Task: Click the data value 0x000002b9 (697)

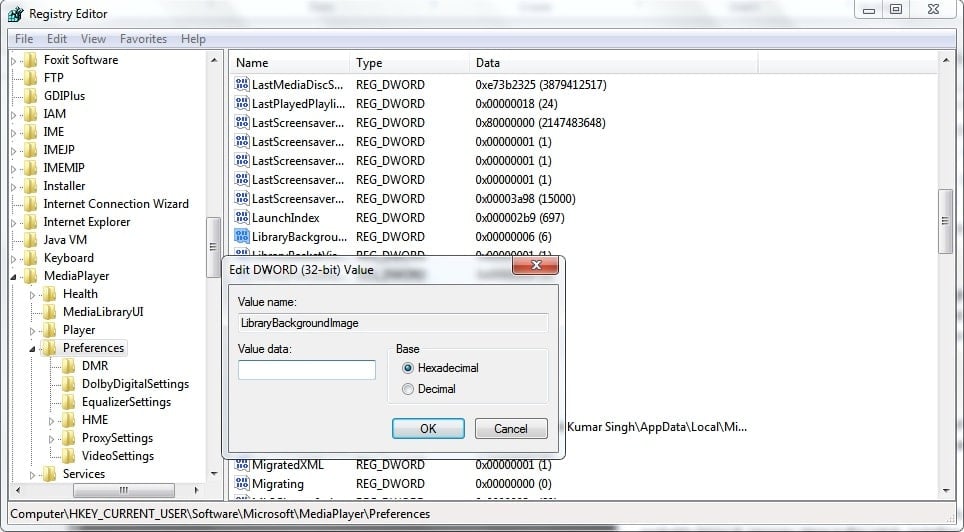Action: [520, 218]
